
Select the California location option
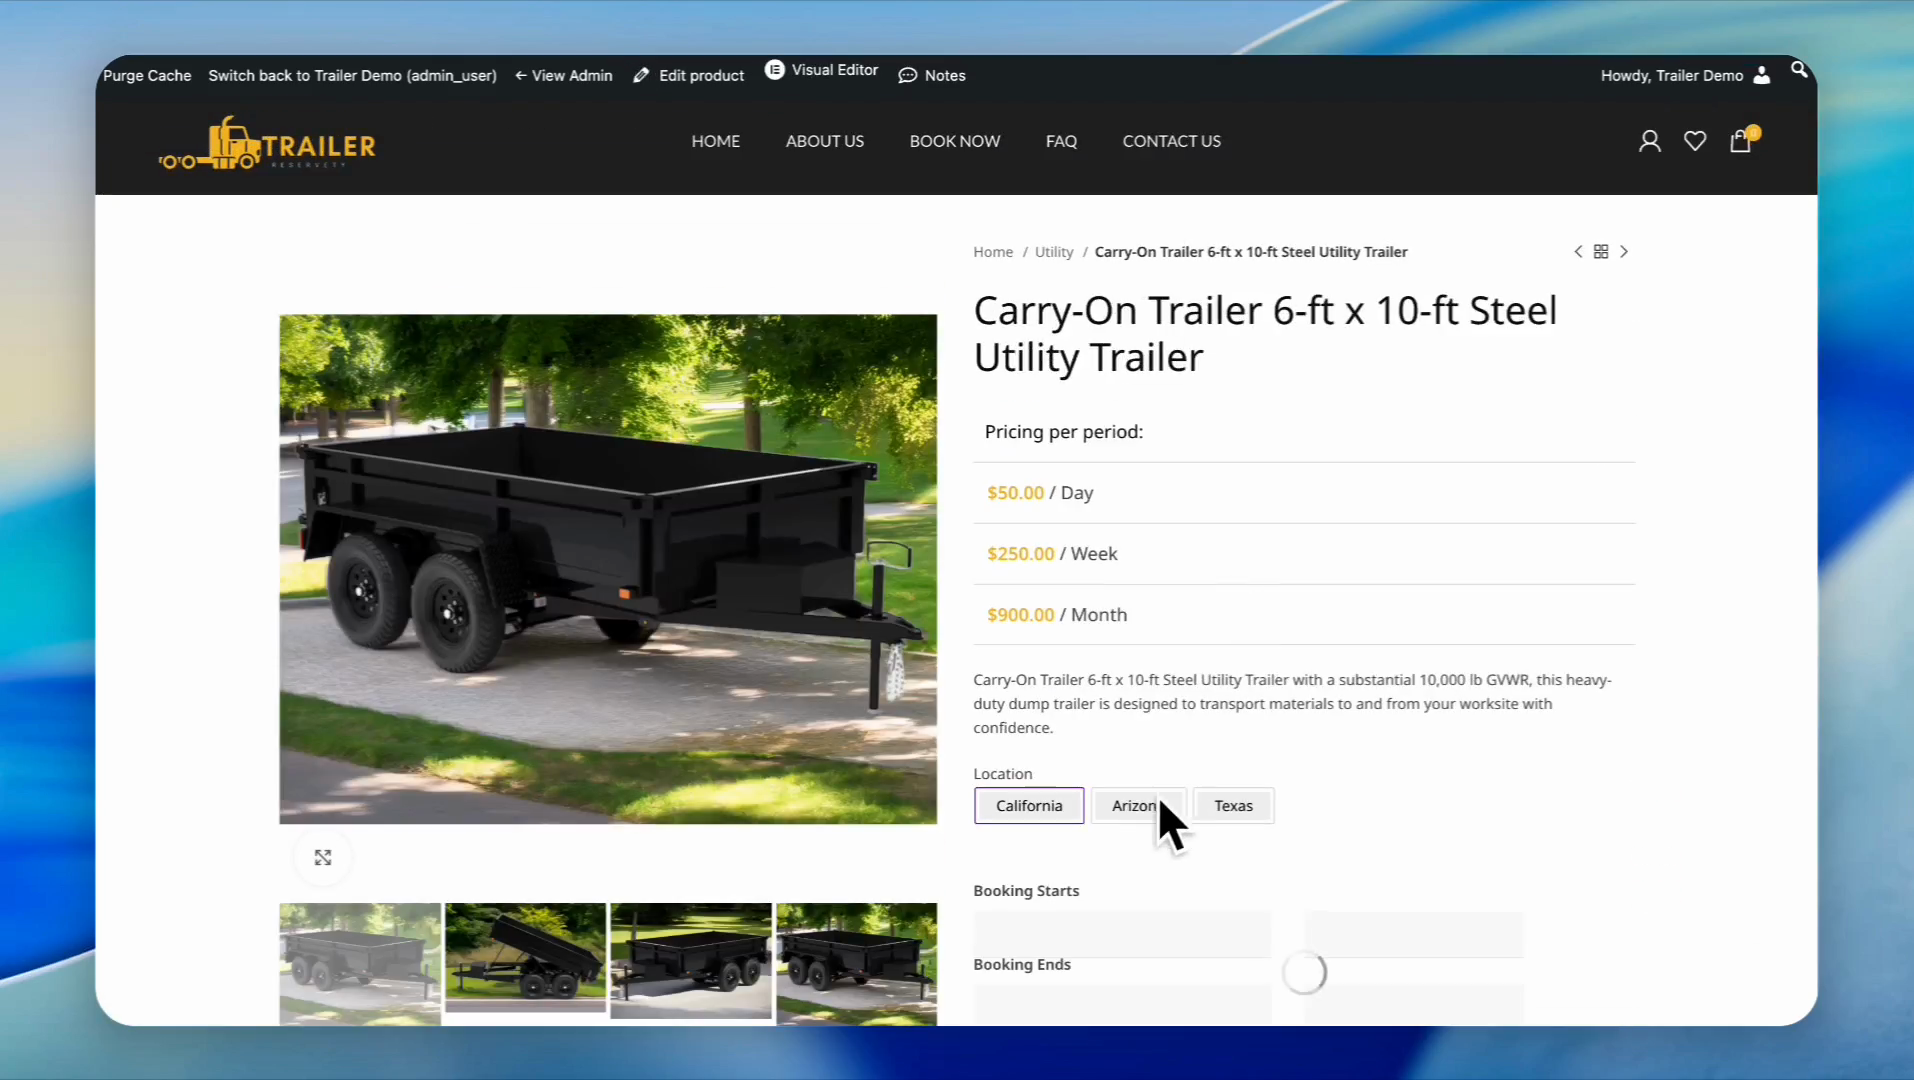pyautogui.click(x=1029, y=806)
